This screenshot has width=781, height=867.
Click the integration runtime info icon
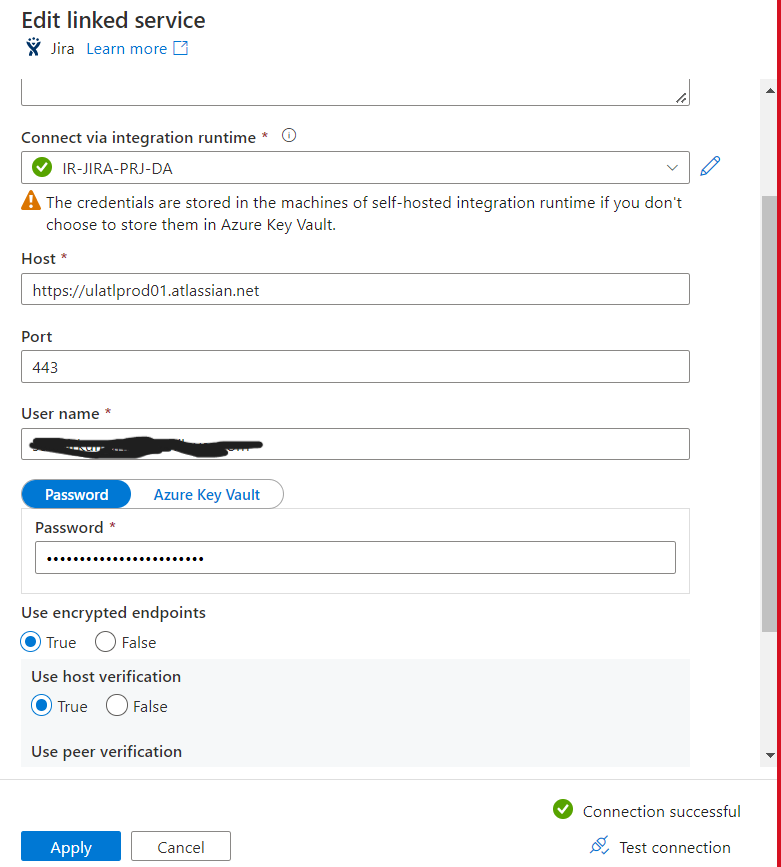coord(289,135)
